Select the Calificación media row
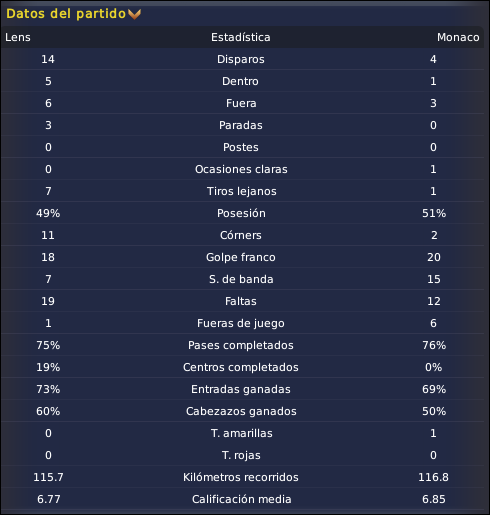Viewport: 490px width, 515px height. click(242, 499)
